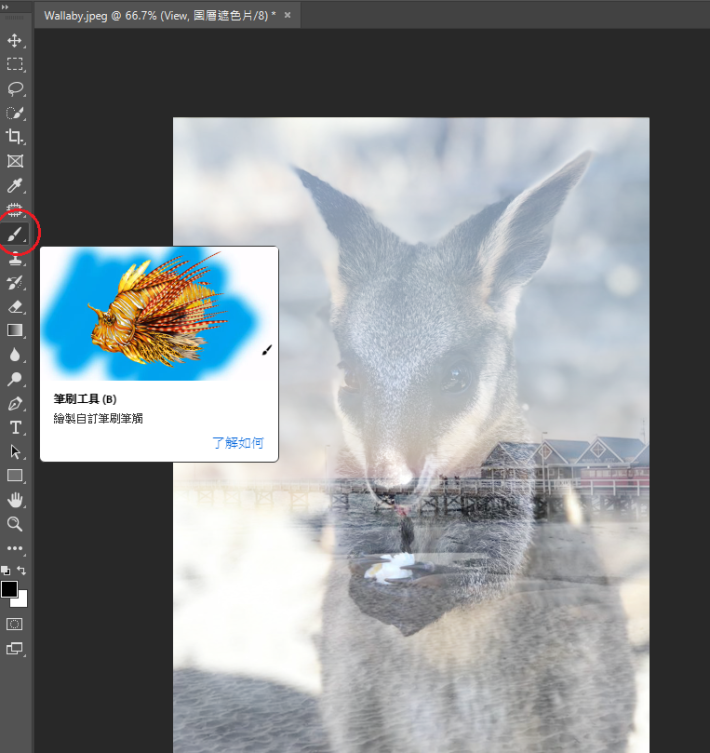
Task: Click 筆刷工具 (B) tooltip title
Action: pyautogui.click(x=85, y=399)
